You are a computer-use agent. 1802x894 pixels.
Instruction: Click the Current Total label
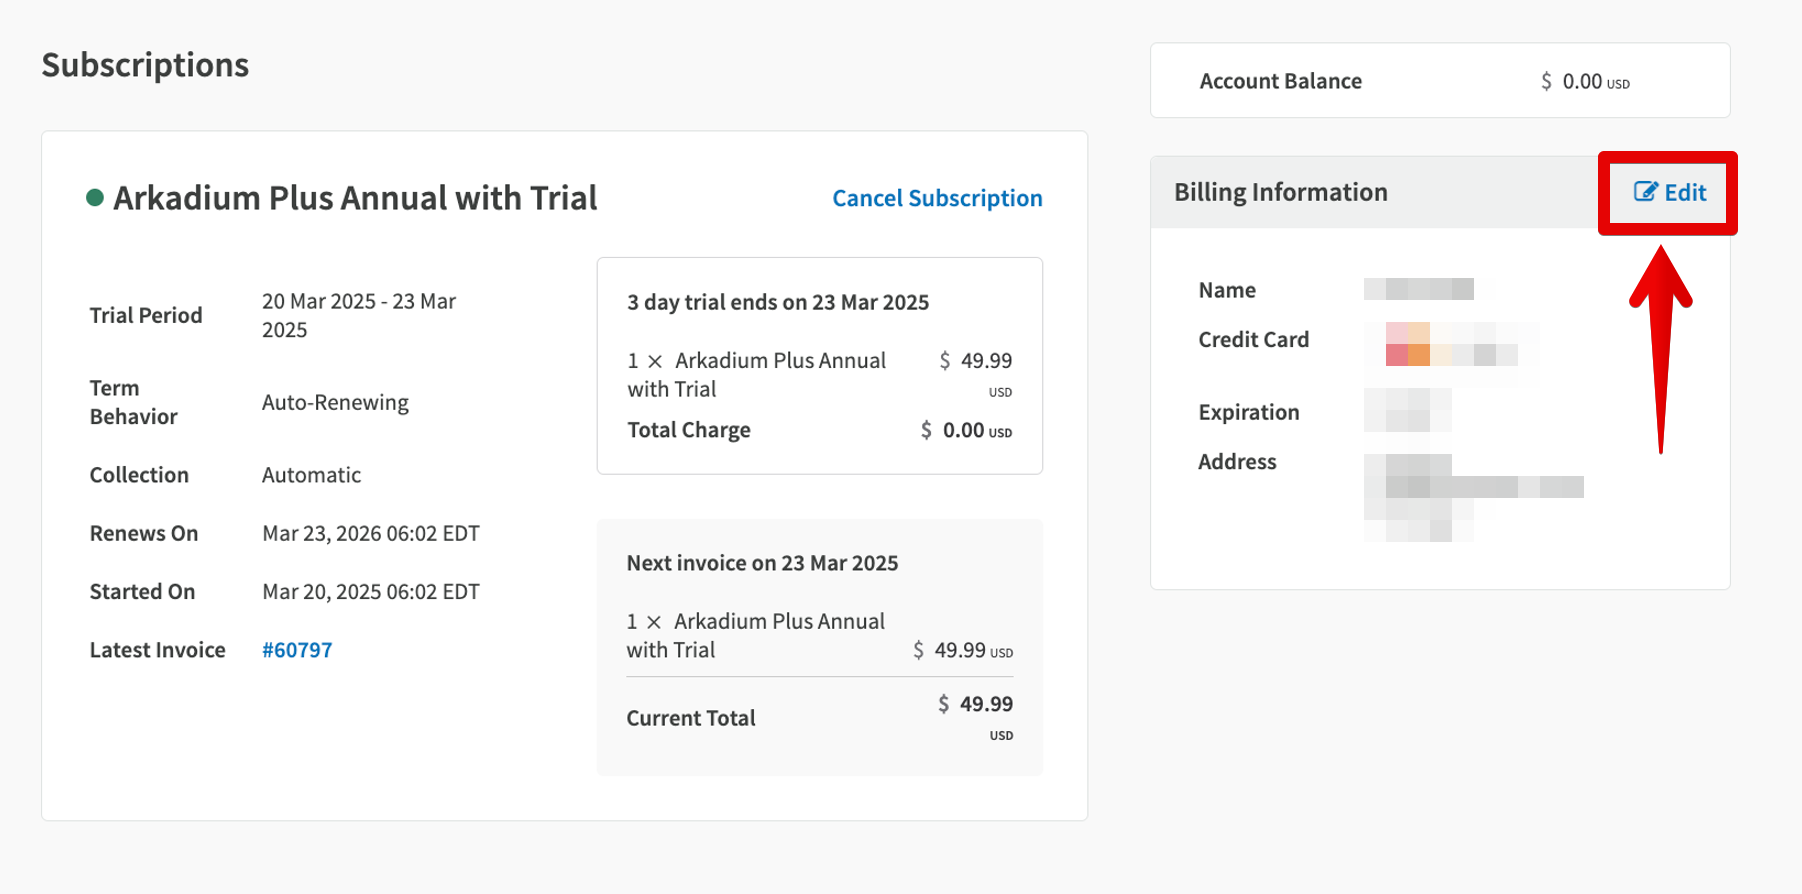coord(691,718)
